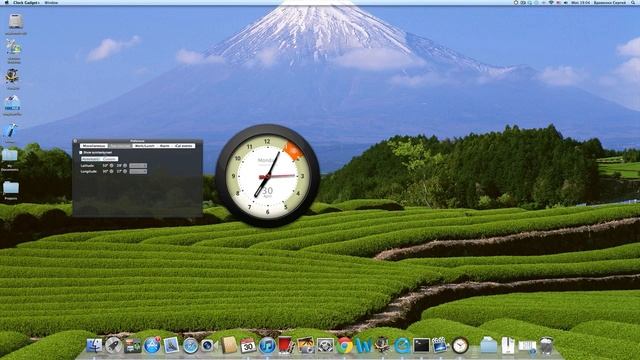
Task: Open the brown Address Book icon
Action: (229, 345)
